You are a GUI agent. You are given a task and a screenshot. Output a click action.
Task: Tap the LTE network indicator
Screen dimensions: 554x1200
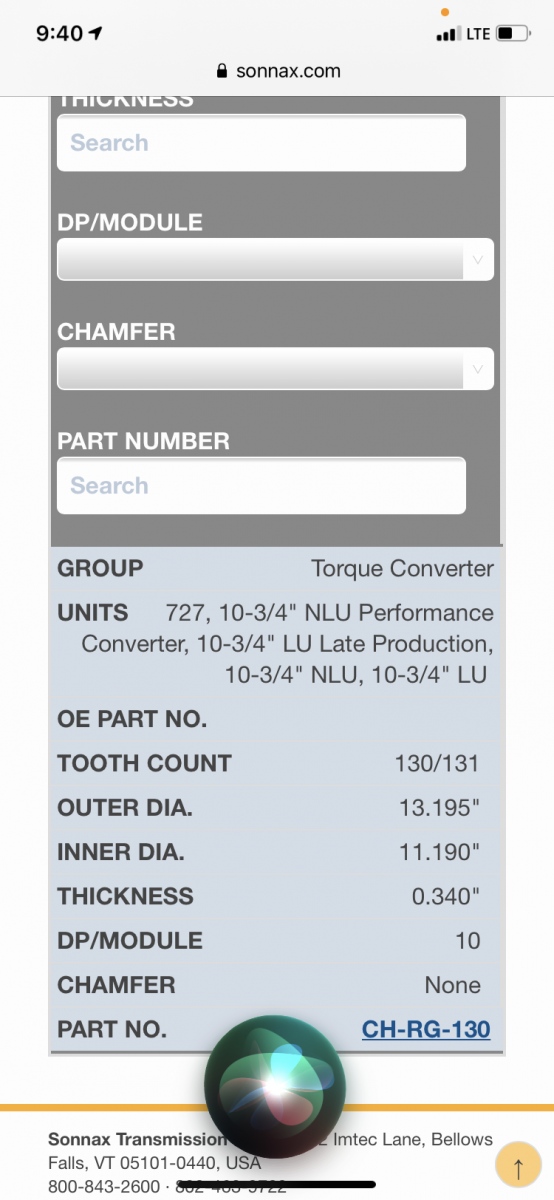(x=478, y=34)
